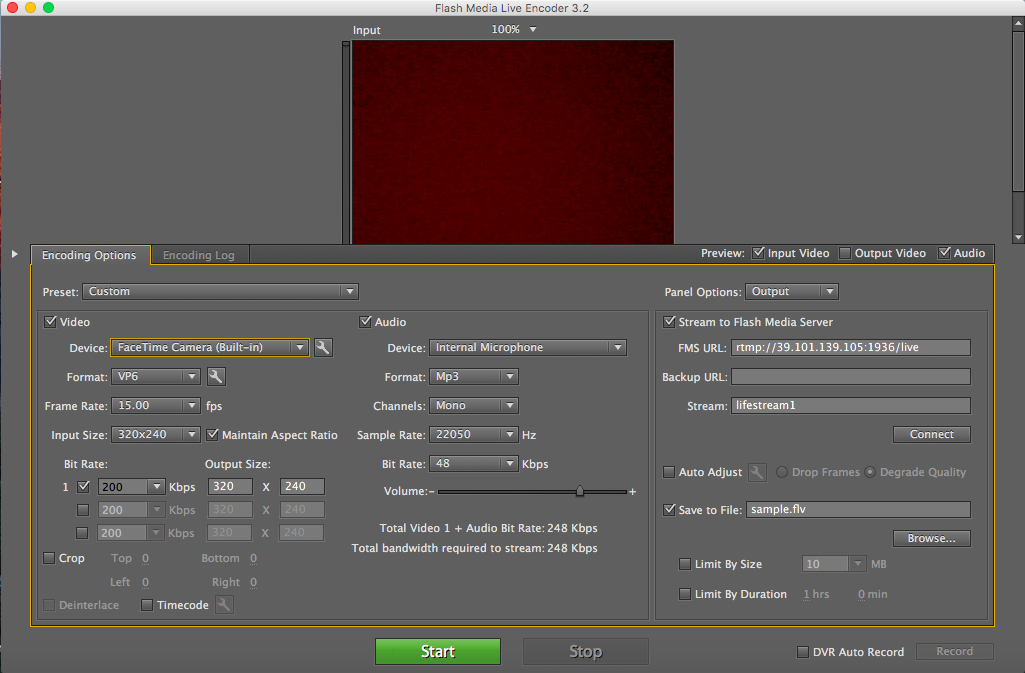This screenshot has width=1025, height=673.
Task: Open the Frame Rate dropdown
Action: click(x=156, y=406)
